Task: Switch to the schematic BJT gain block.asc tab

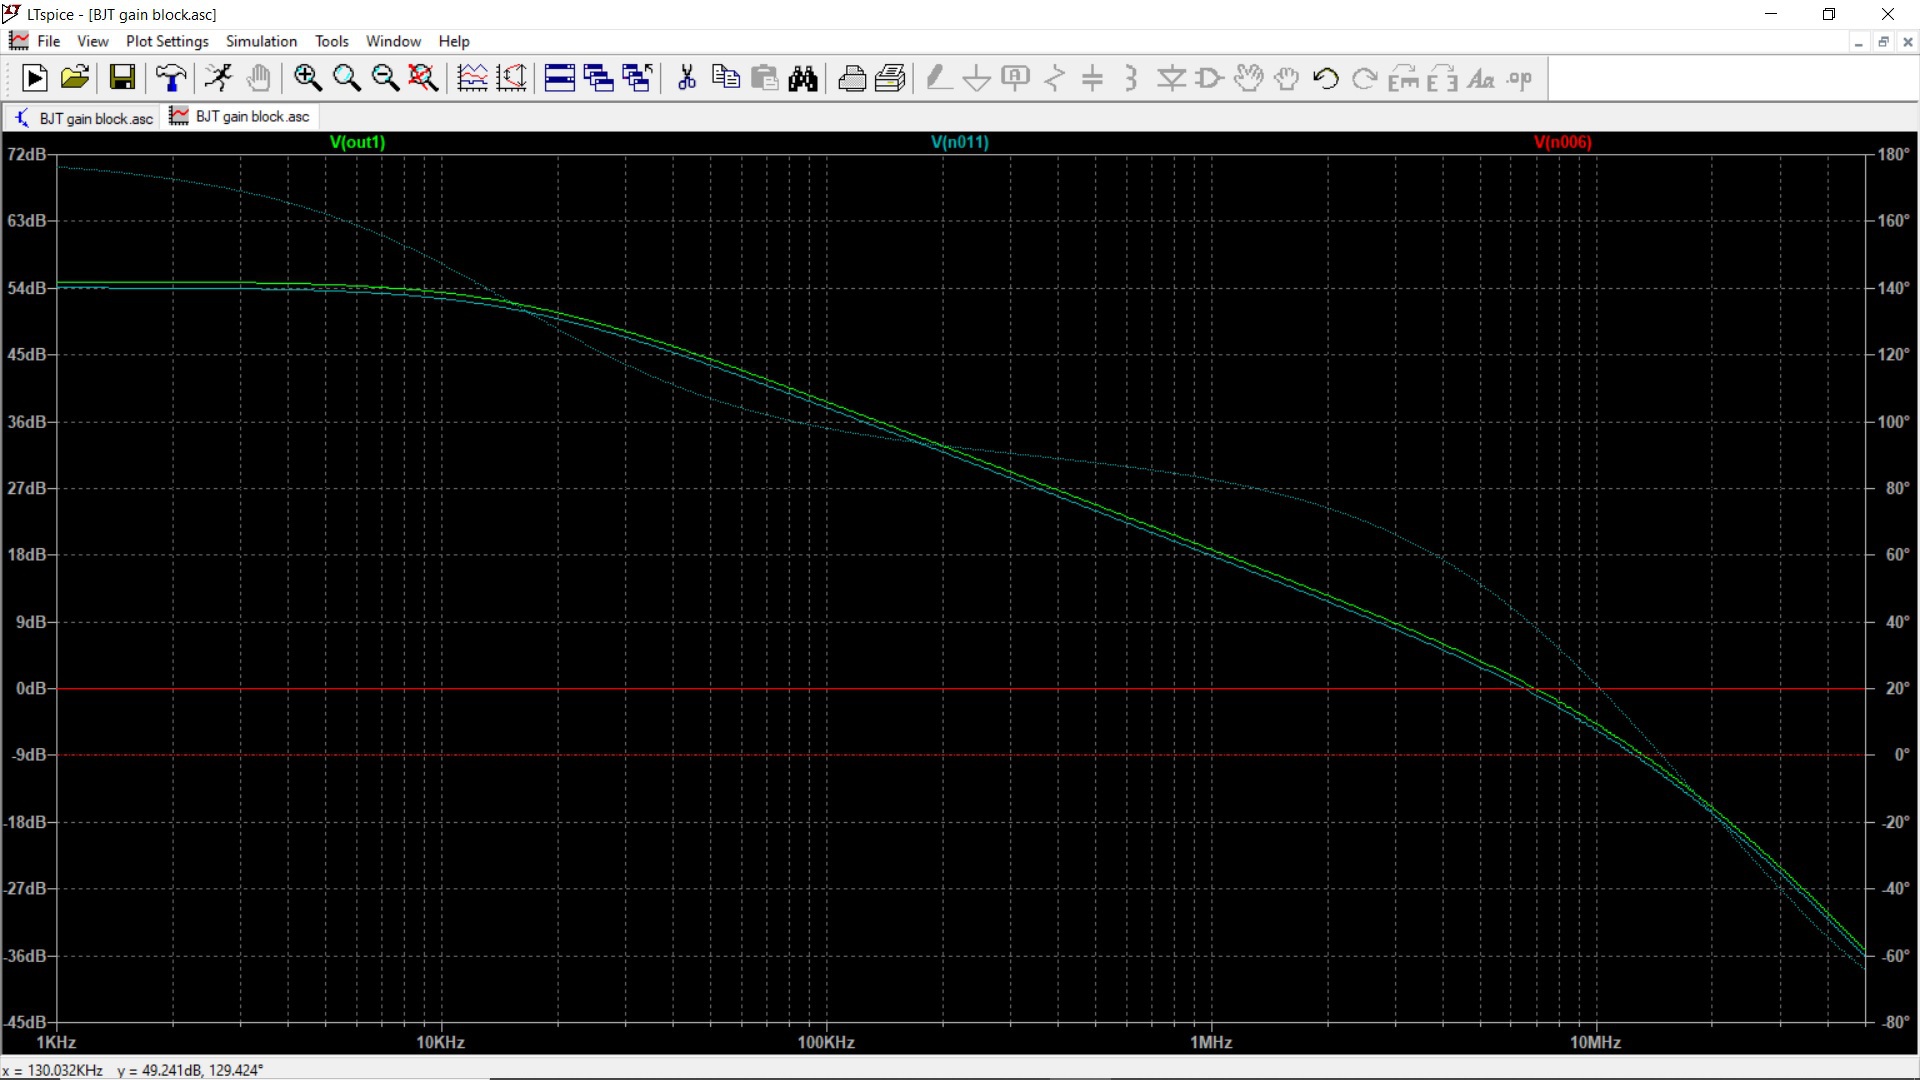Action: 84,118
